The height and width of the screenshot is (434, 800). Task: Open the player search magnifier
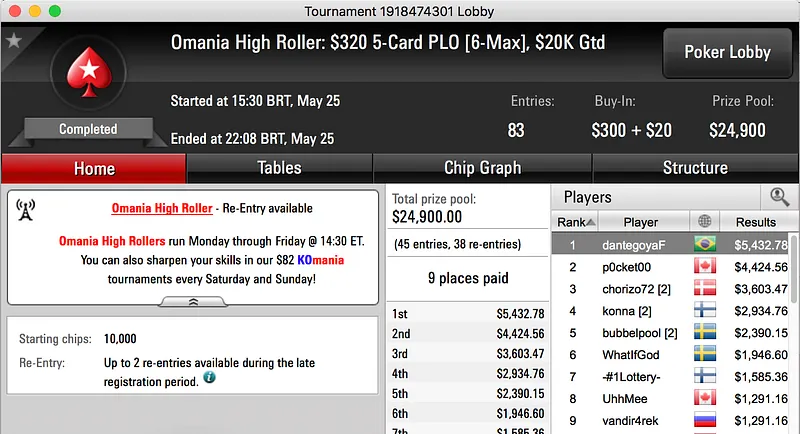pos(779,197)
